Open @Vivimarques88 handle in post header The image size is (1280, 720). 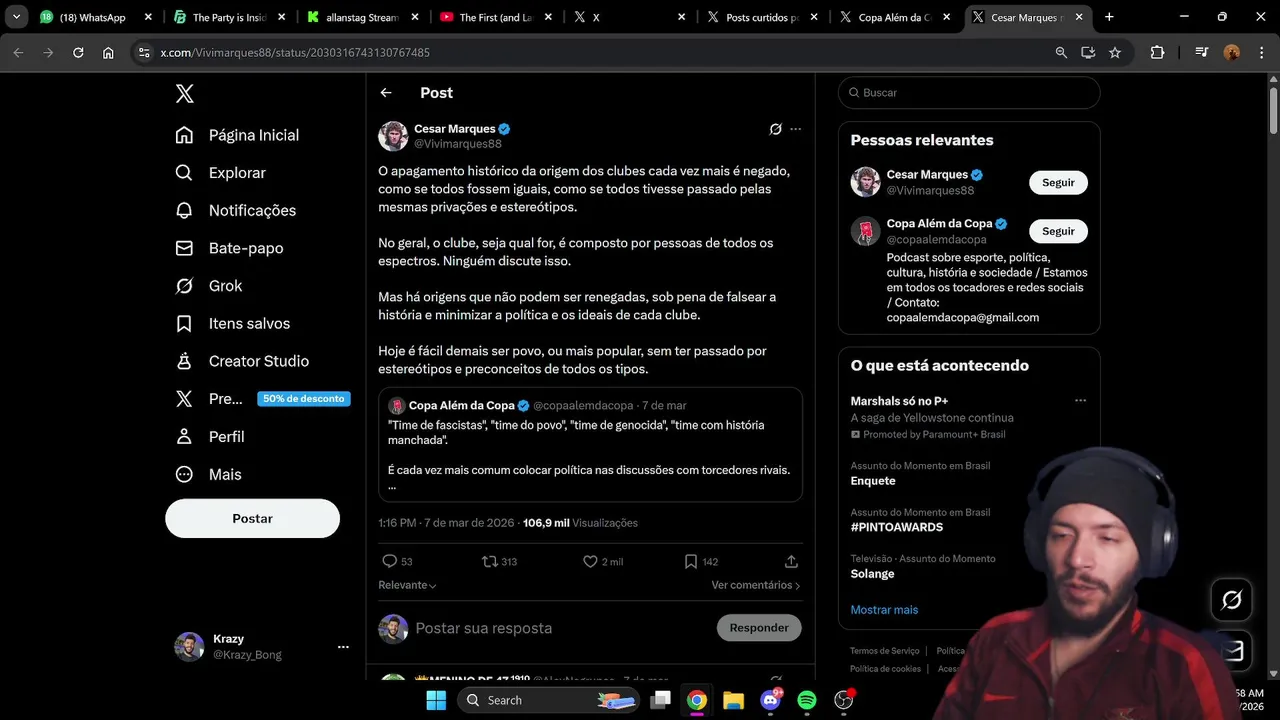point(458,144)
